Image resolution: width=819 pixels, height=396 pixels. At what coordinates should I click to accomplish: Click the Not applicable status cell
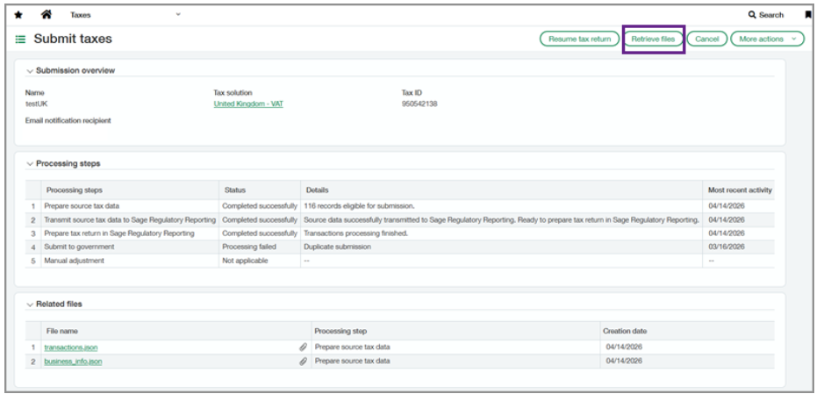coord(260,260)
